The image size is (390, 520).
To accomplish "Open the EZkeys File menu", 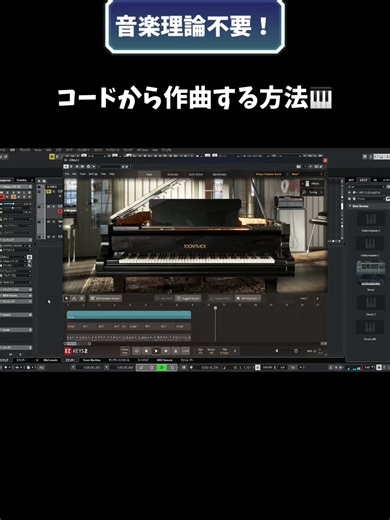I will click(67, 174).
